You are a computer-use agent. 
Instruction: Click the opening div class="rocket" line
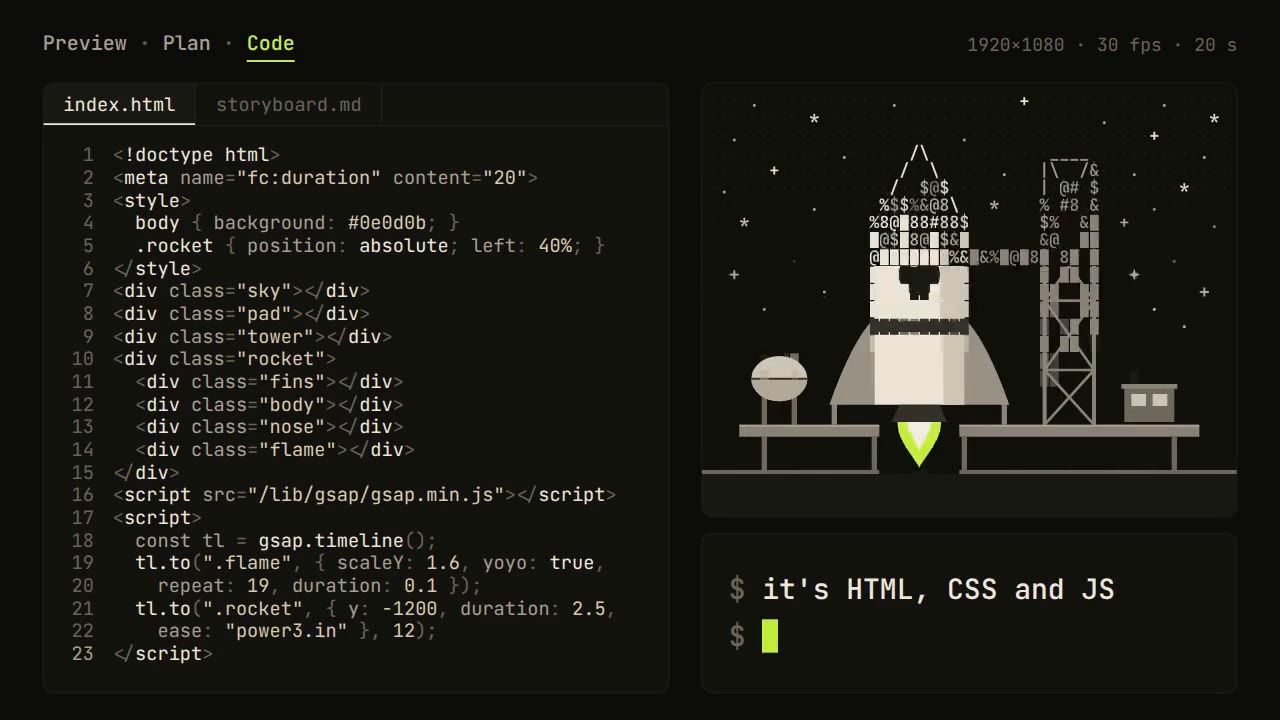(225, 359)
